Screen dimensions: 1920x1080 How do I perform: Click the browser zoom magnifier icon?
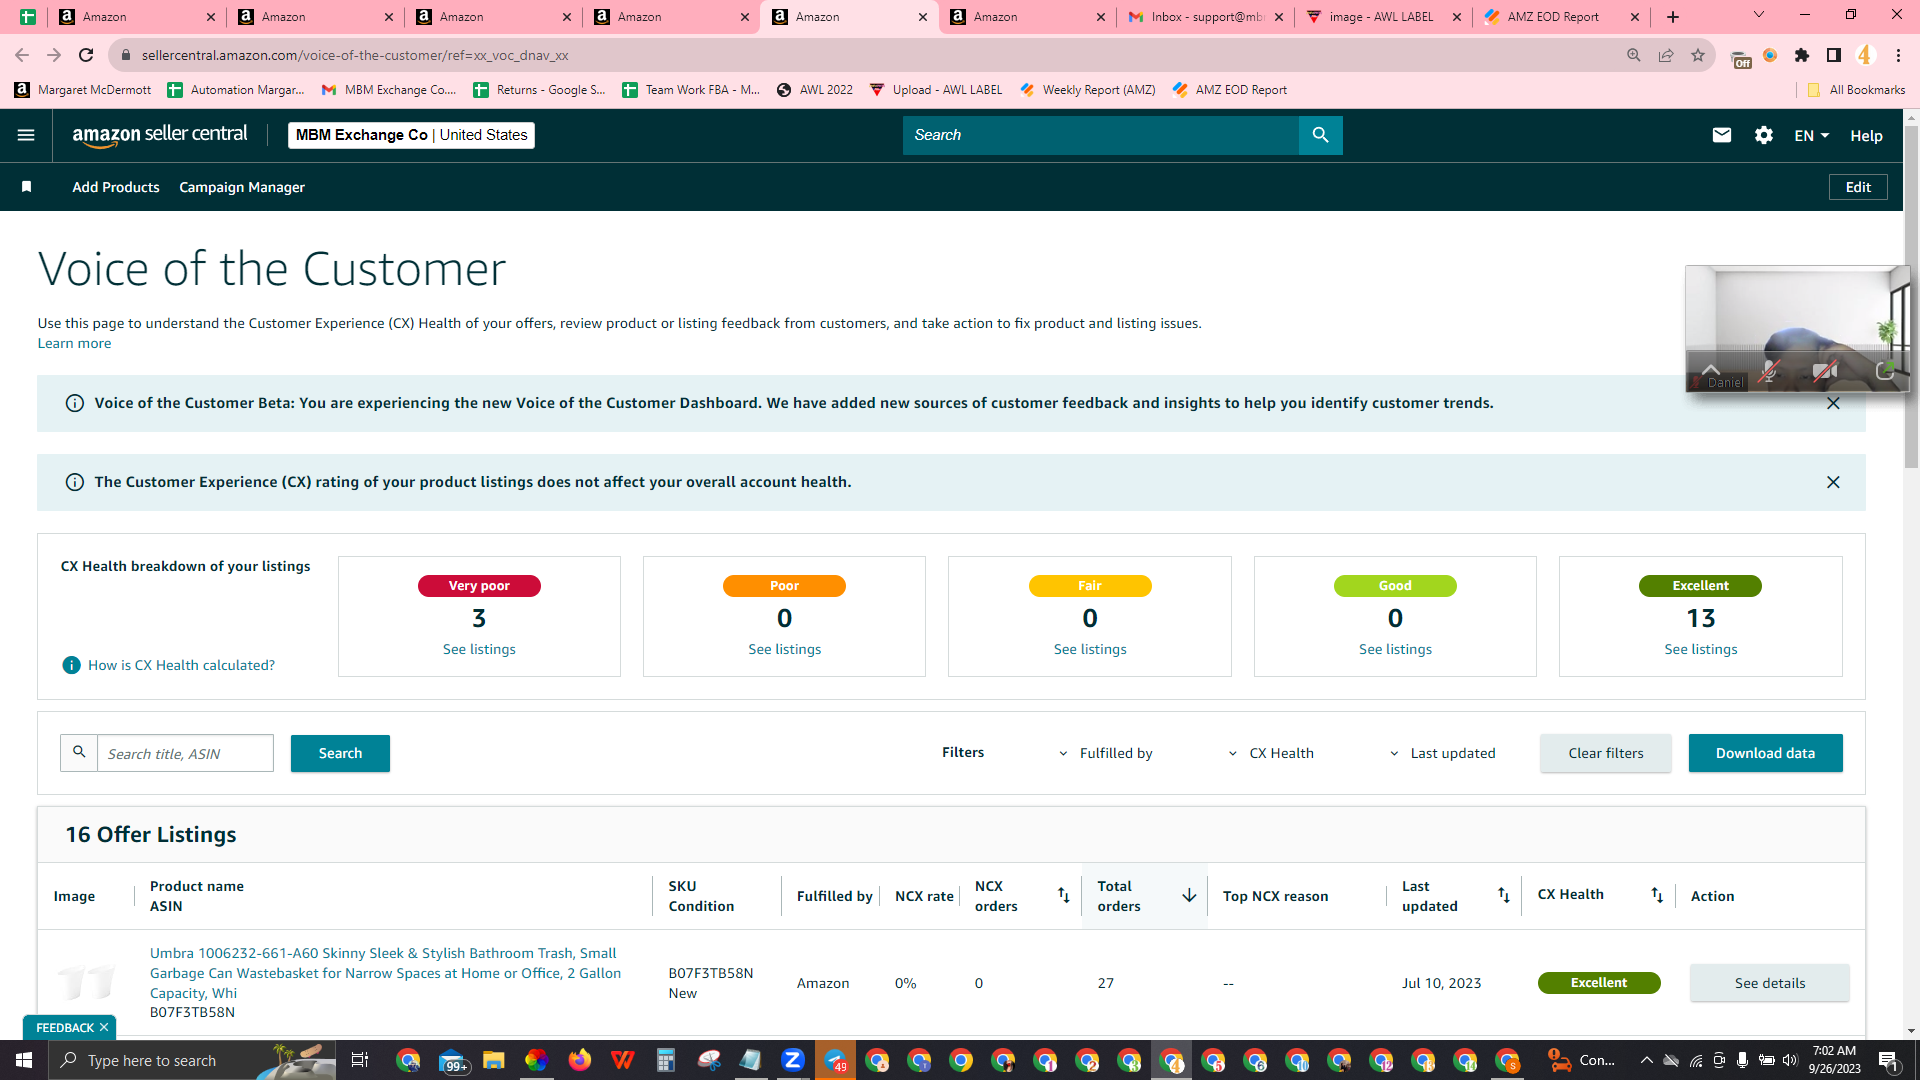click(1634, 55)
